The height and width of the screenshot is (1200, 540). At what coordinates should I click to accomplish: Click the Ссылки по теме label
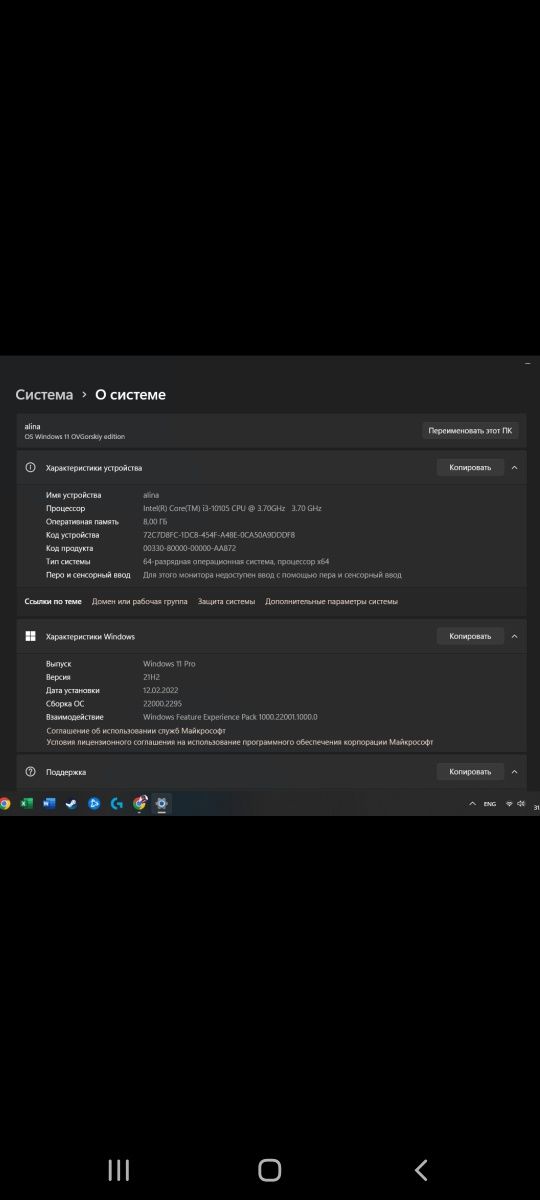(53, 601)
